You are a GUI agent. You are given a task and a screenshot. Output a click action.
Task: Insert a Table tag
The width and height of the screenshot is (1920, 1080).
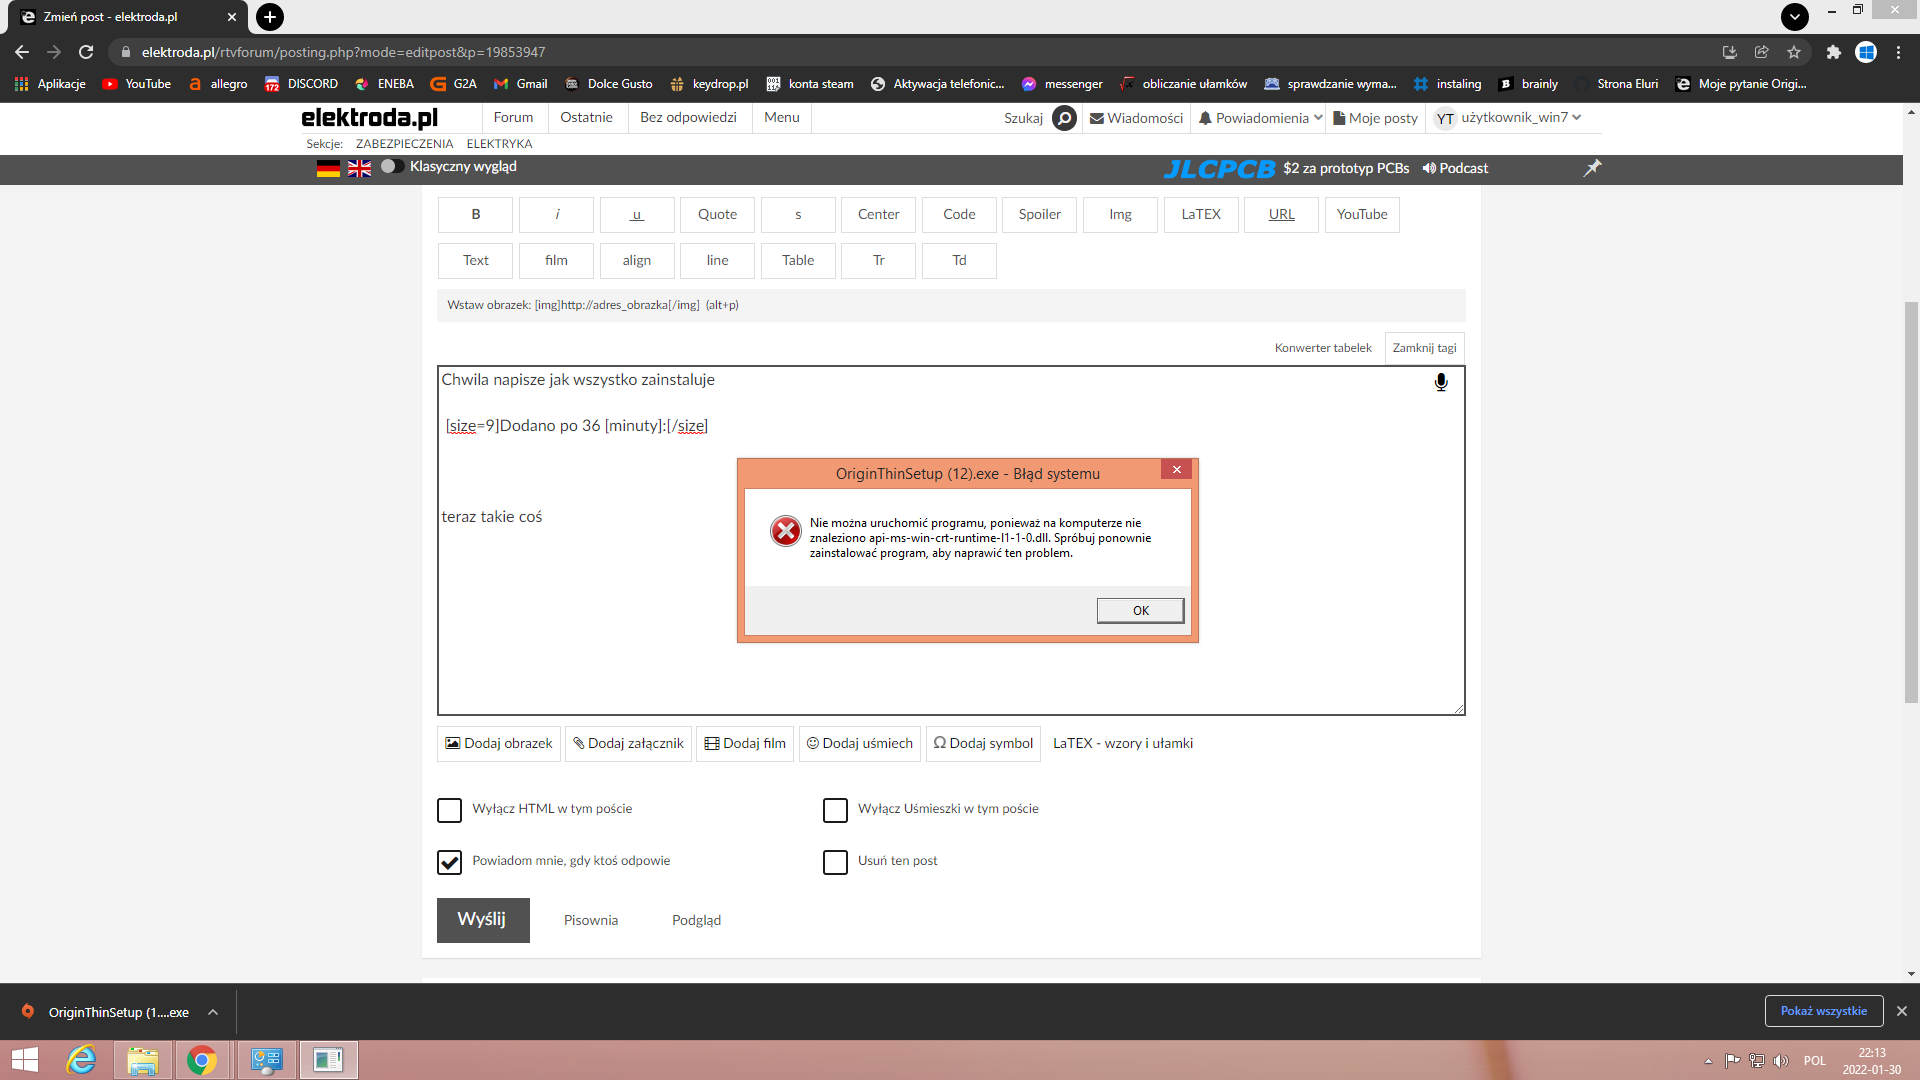coord(798,261)
